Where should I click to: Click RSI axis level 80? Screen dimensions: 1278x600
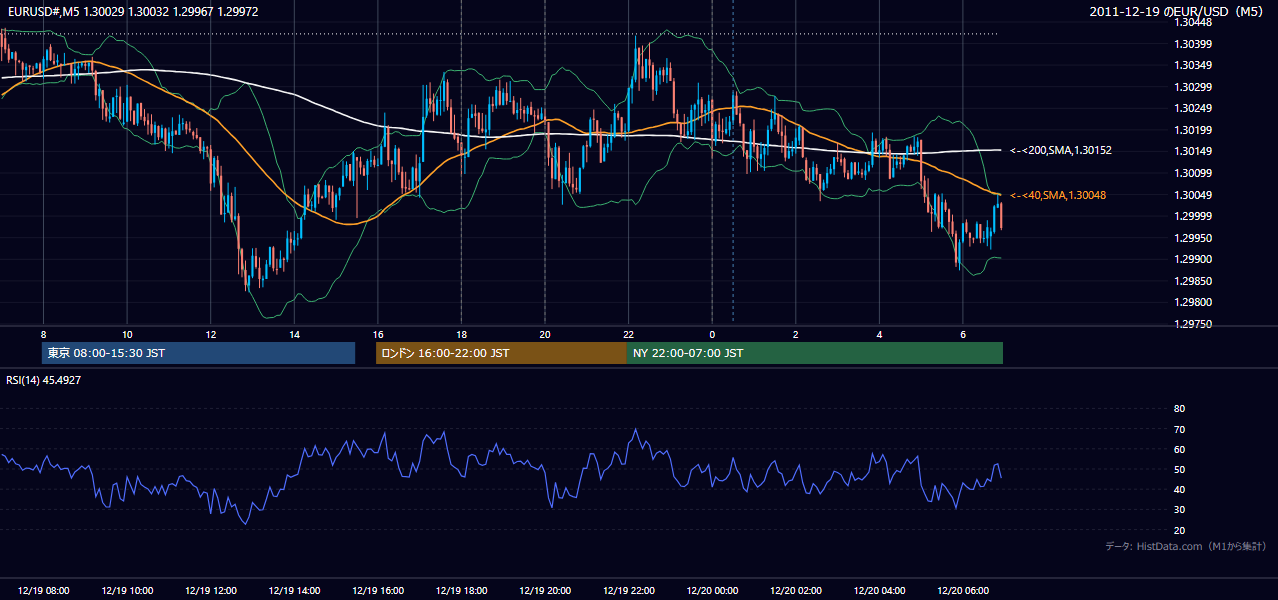click(x=1179, y=409)
